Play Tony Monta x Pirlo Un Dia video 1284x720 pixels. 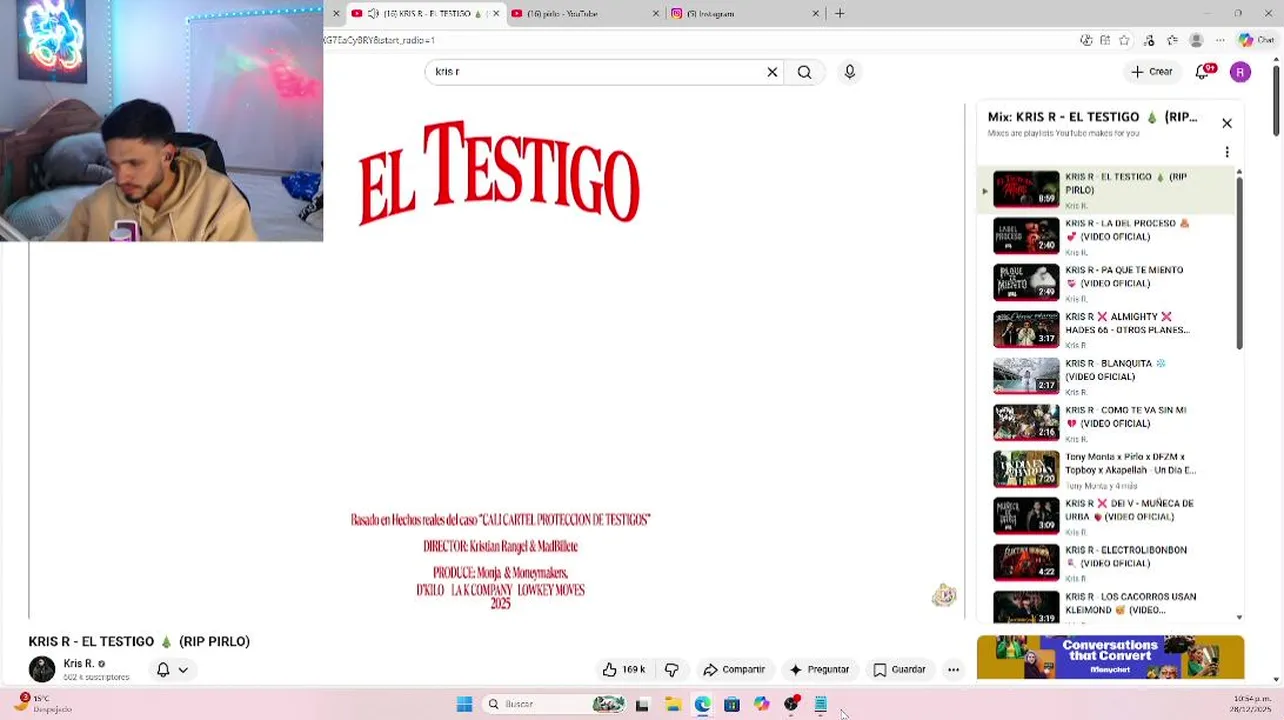(x=1108, y=470)
